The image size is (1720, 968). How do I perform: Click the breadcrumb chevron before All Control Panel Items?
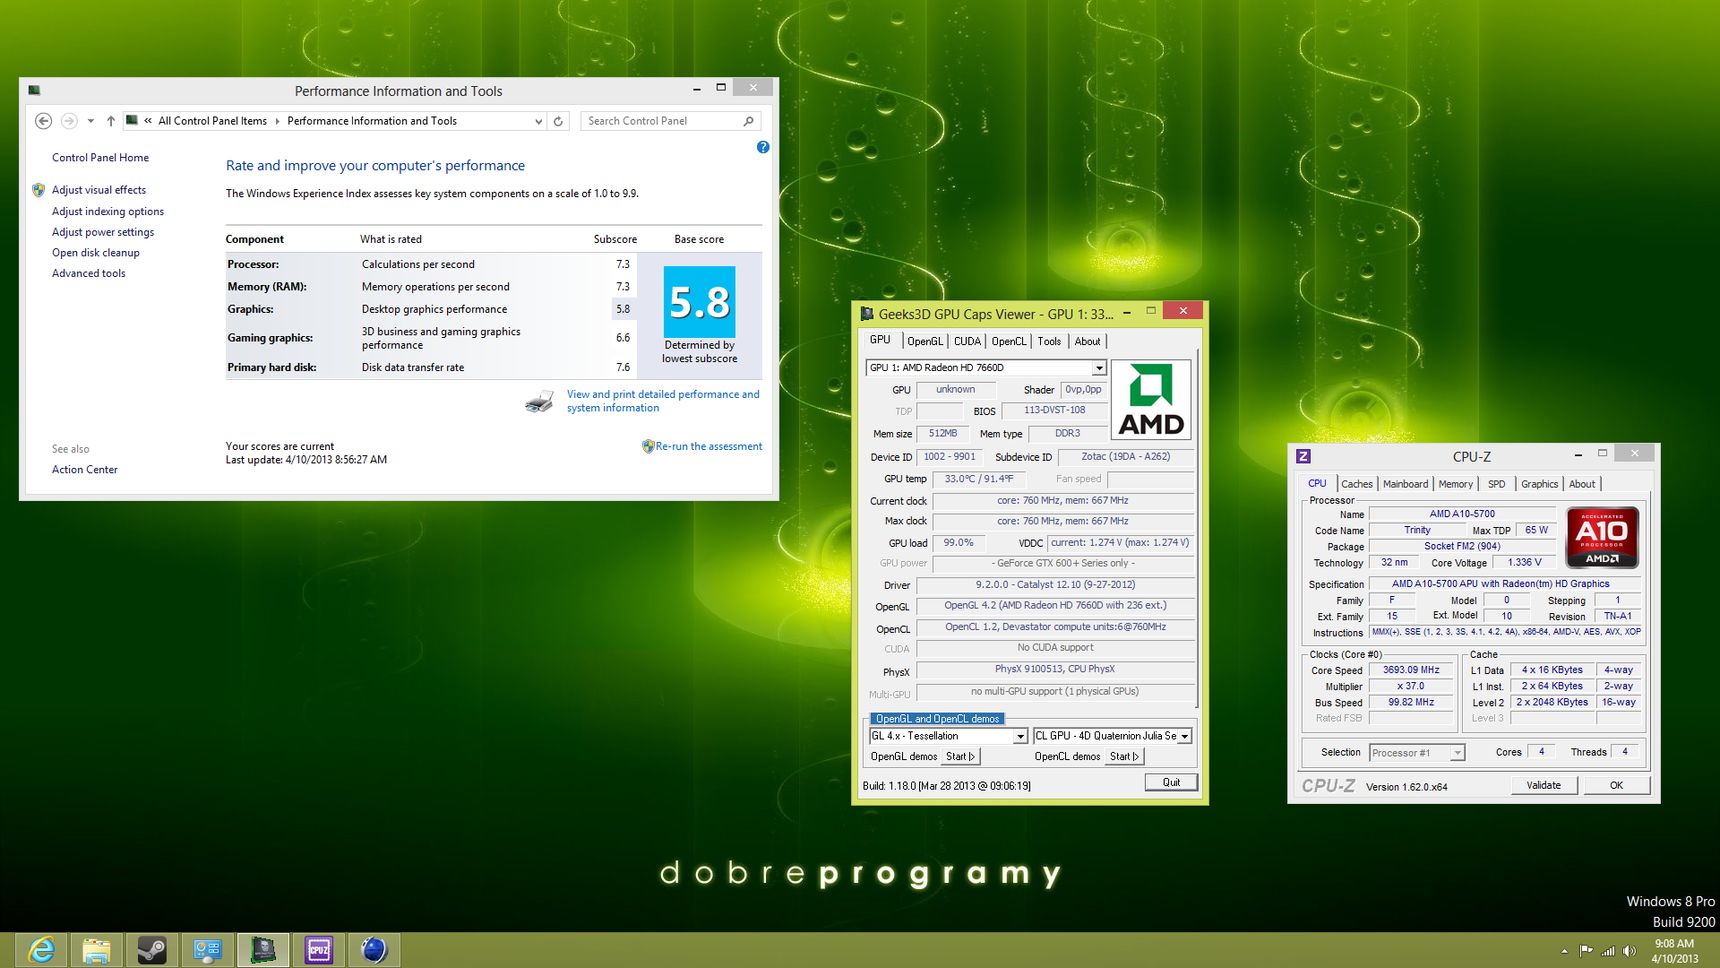(x=148, y=121)
